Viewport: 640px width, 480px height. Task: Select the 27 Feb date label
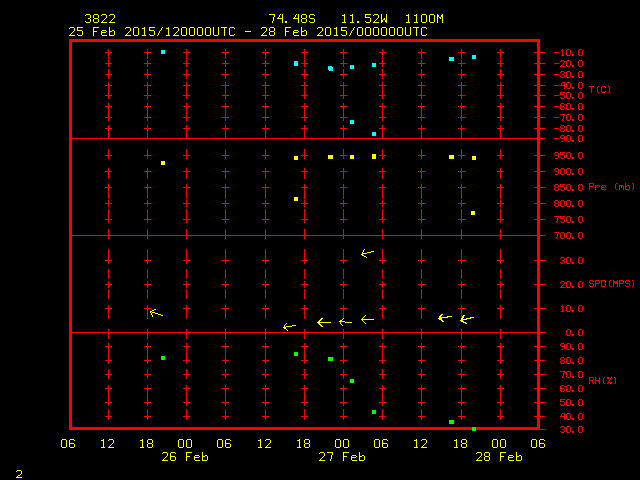pyautogui.click(x=342, y=457)
